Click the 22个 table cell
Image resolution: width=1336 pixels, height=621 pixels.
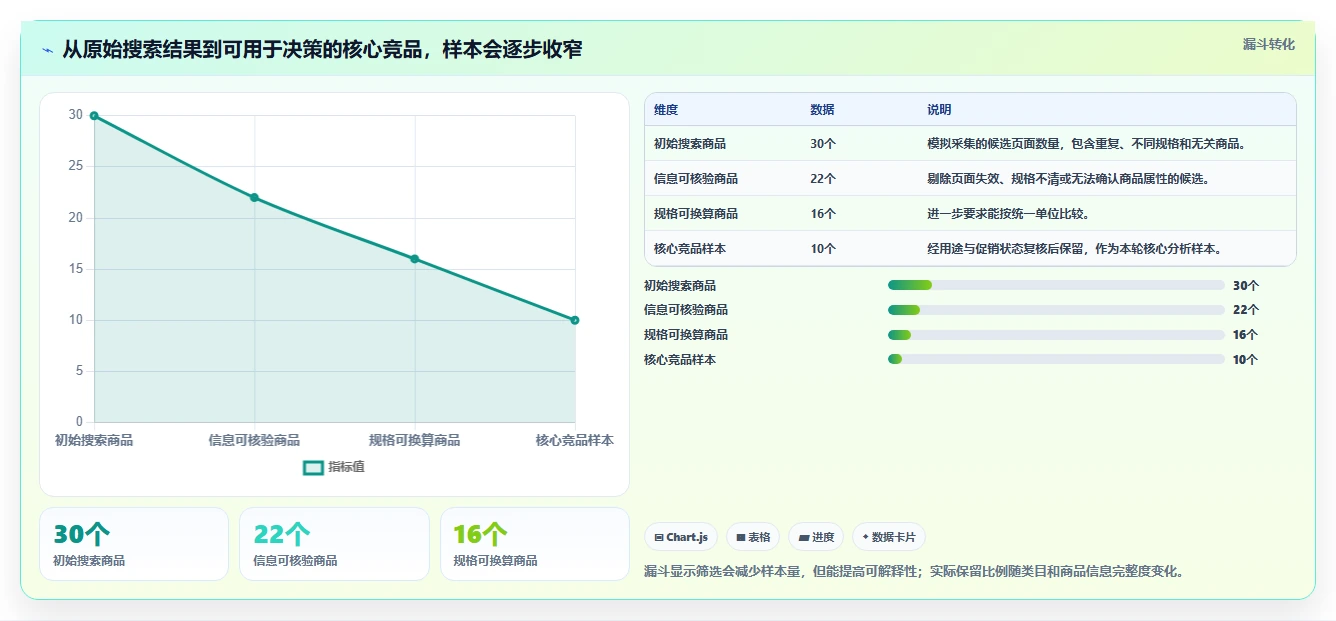(823, 179)
